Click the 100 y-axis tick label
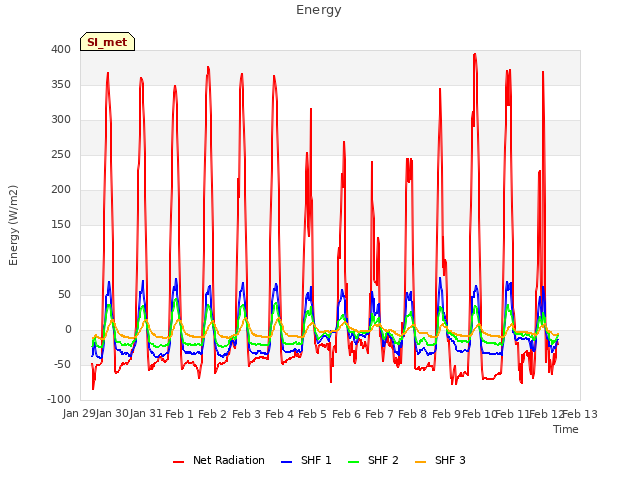Screen dimensions: 640x480 (61, 260)
